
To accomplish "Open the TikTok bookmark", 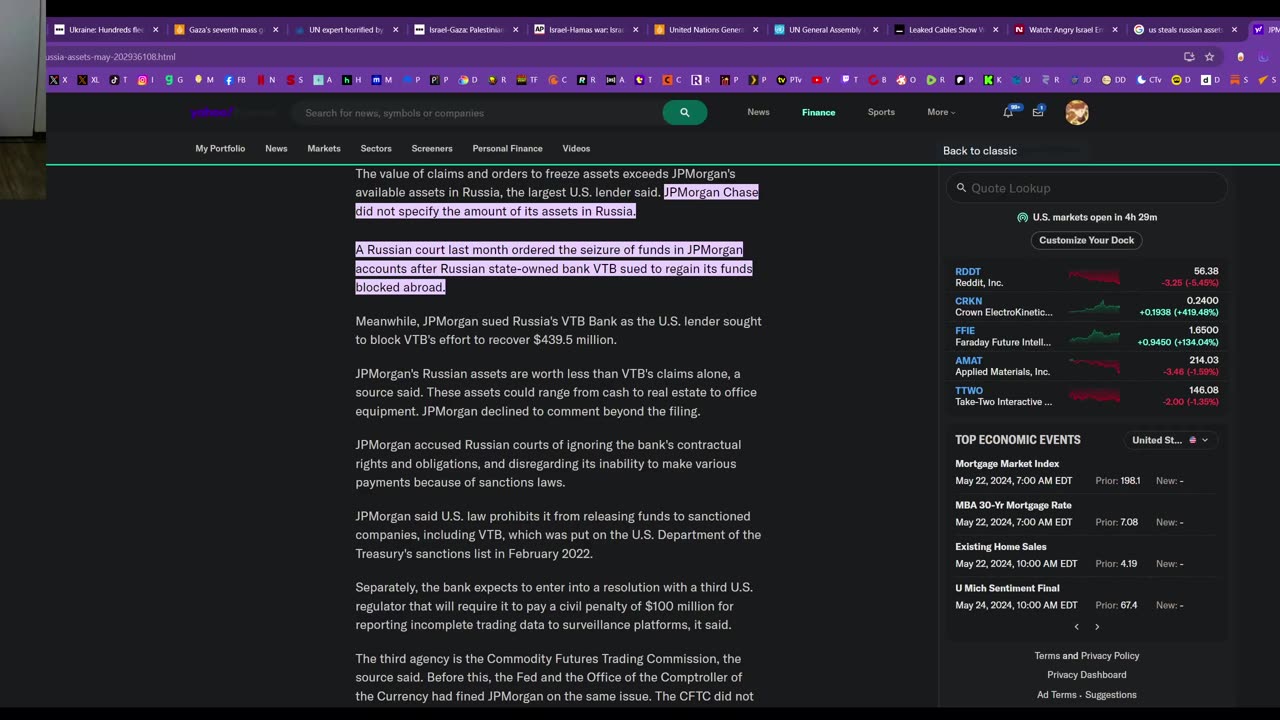I will 118,80.
